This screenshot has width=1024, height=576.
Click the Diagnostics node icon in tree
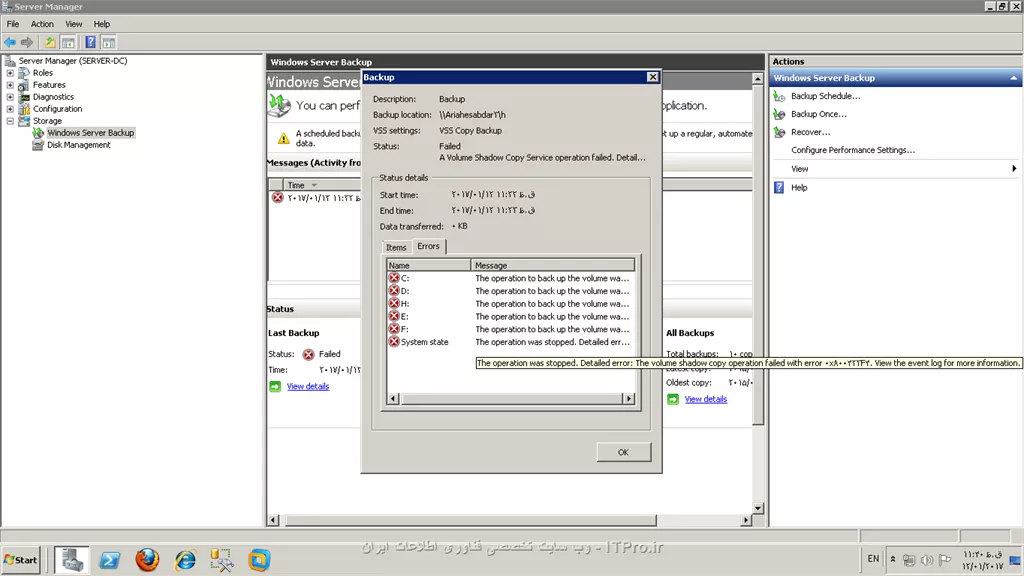[x=24, y=97]
